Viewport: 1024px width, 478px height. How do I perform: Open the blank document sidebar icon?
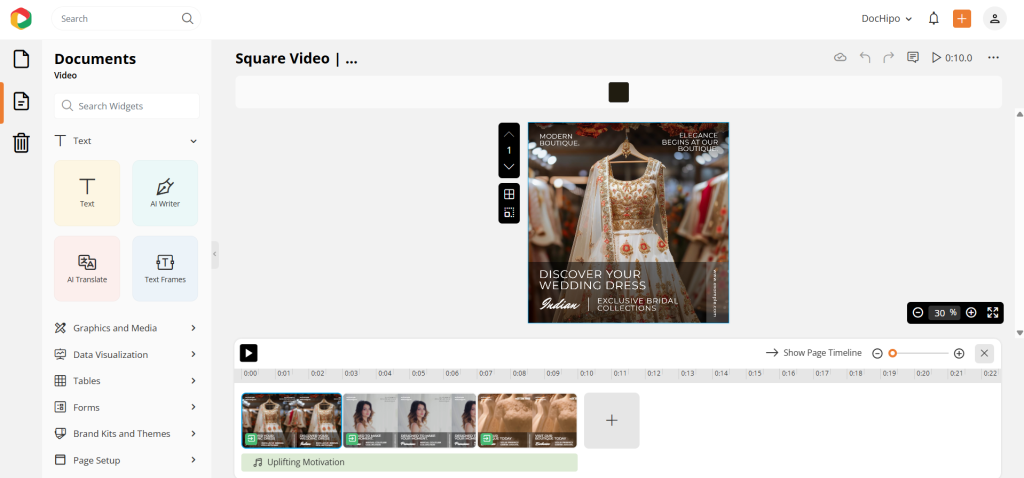coord(22,59)
